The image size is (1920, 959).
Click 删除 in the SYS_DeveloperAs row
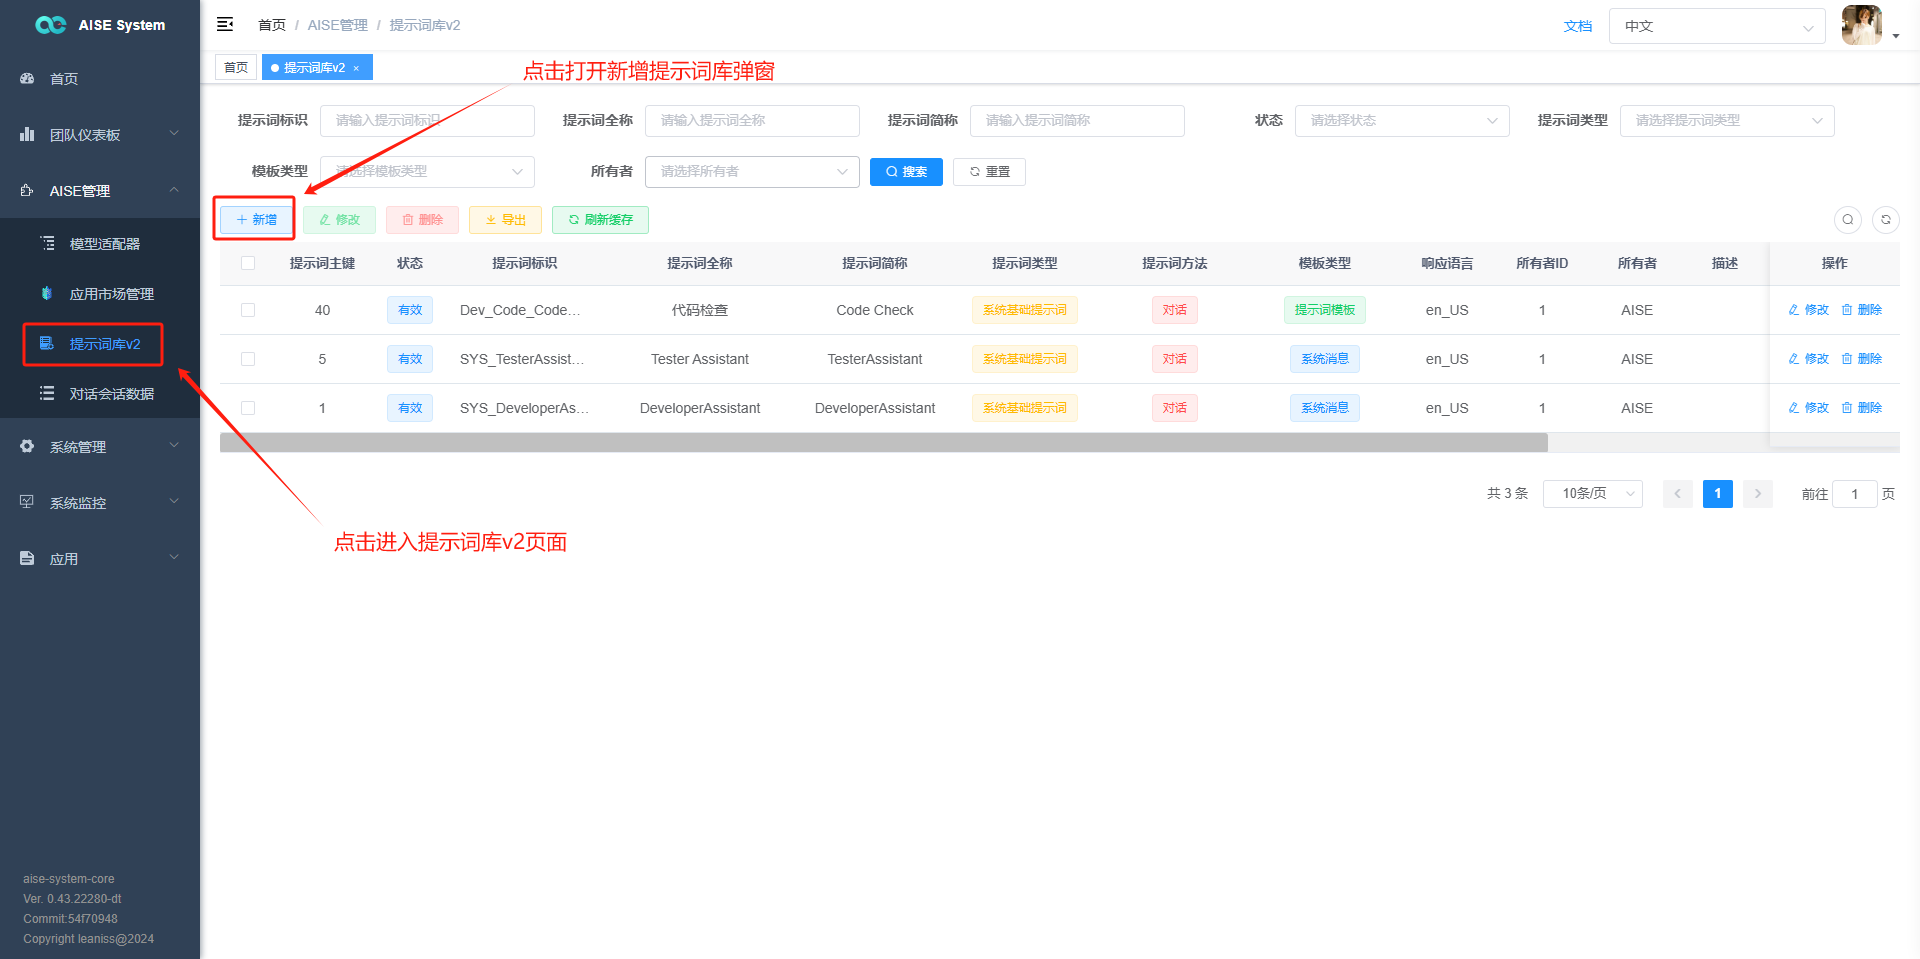[1862, 408]
